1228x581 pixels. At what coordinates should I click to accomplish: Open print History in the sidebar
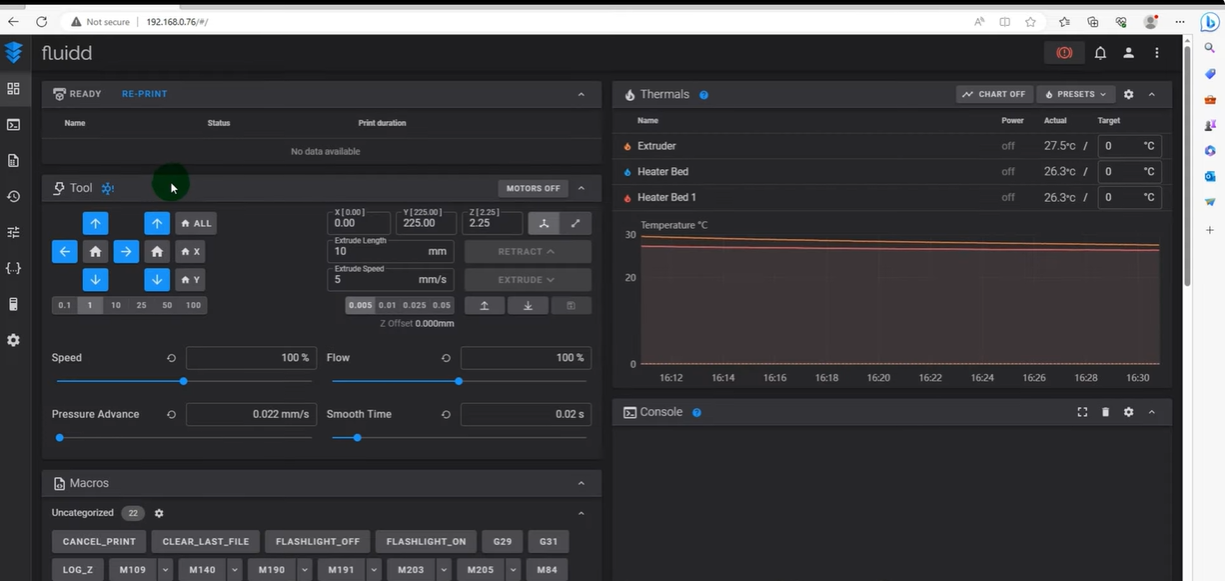click(13, 197)
